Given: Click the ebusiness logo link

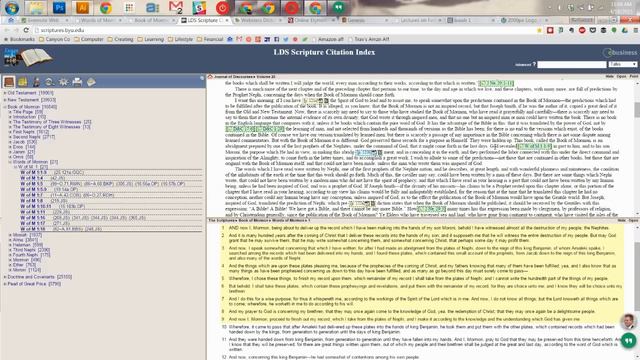Looking at the screenshot, I should point(620,53).
